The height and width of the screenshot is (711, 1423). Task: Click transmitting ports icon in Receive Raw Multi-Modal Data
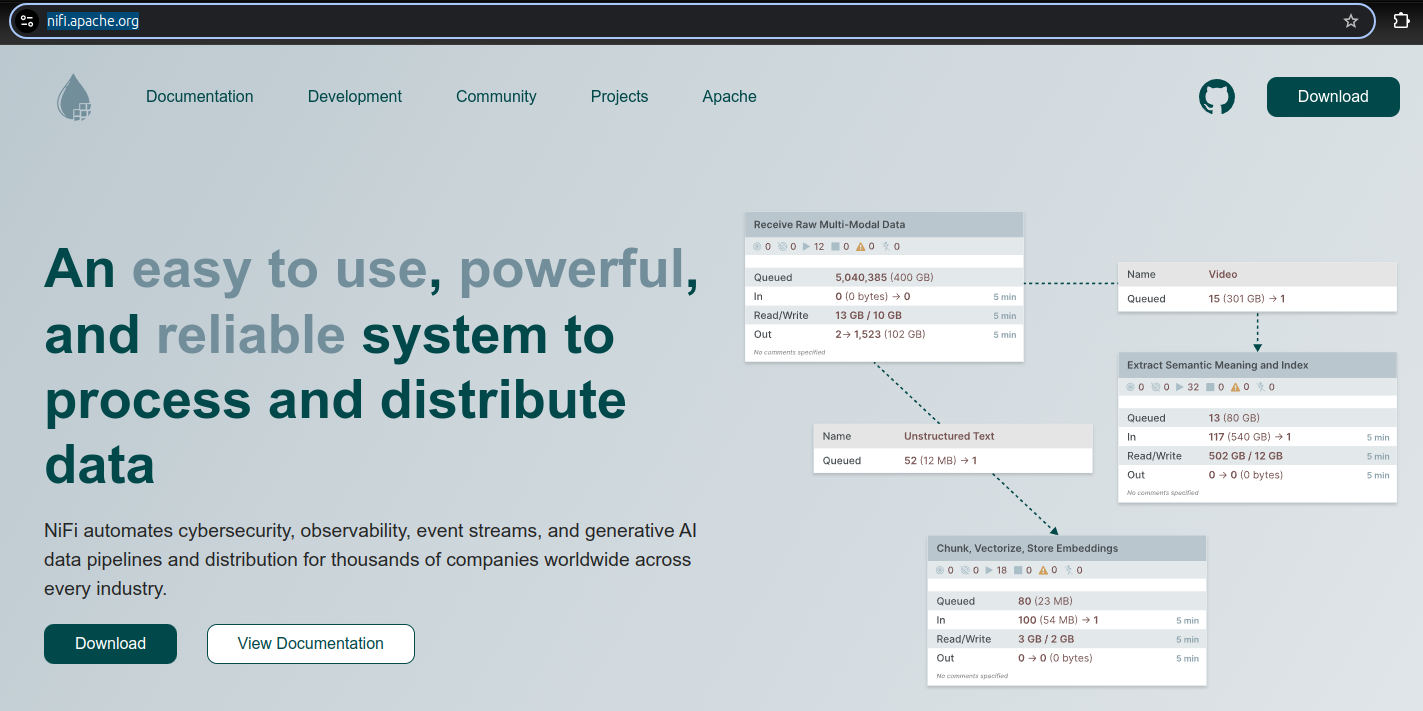click(x=757, y=247)
